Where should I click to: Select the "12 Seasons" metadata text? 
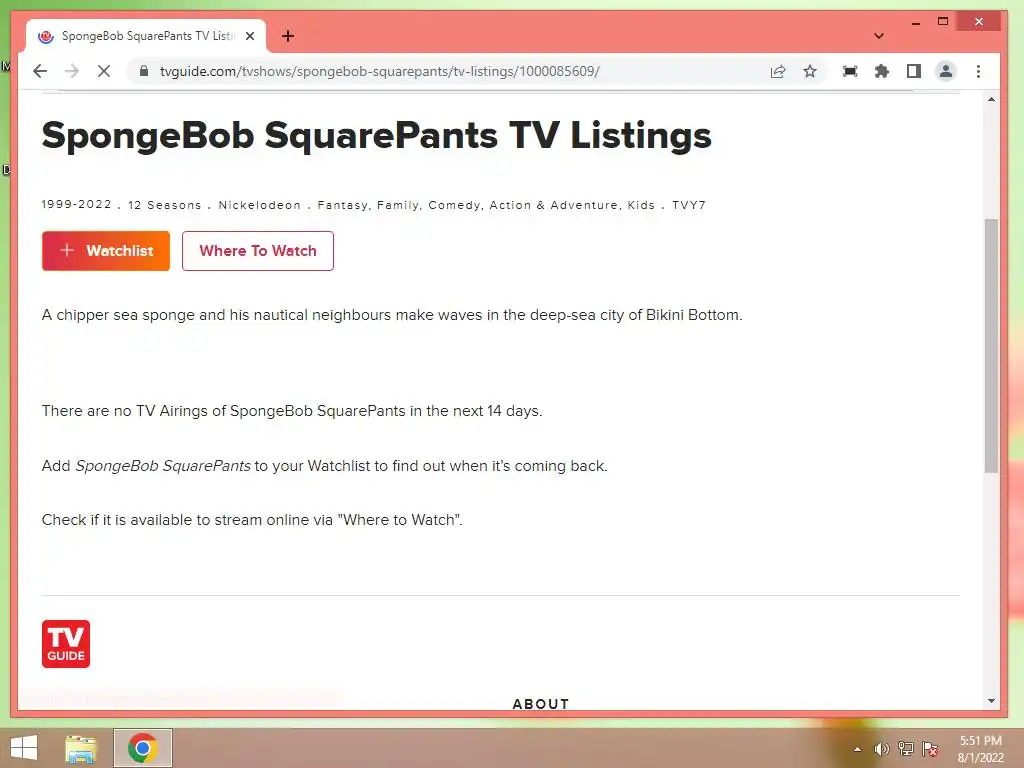pyautogui.click(x=165, y=205)
